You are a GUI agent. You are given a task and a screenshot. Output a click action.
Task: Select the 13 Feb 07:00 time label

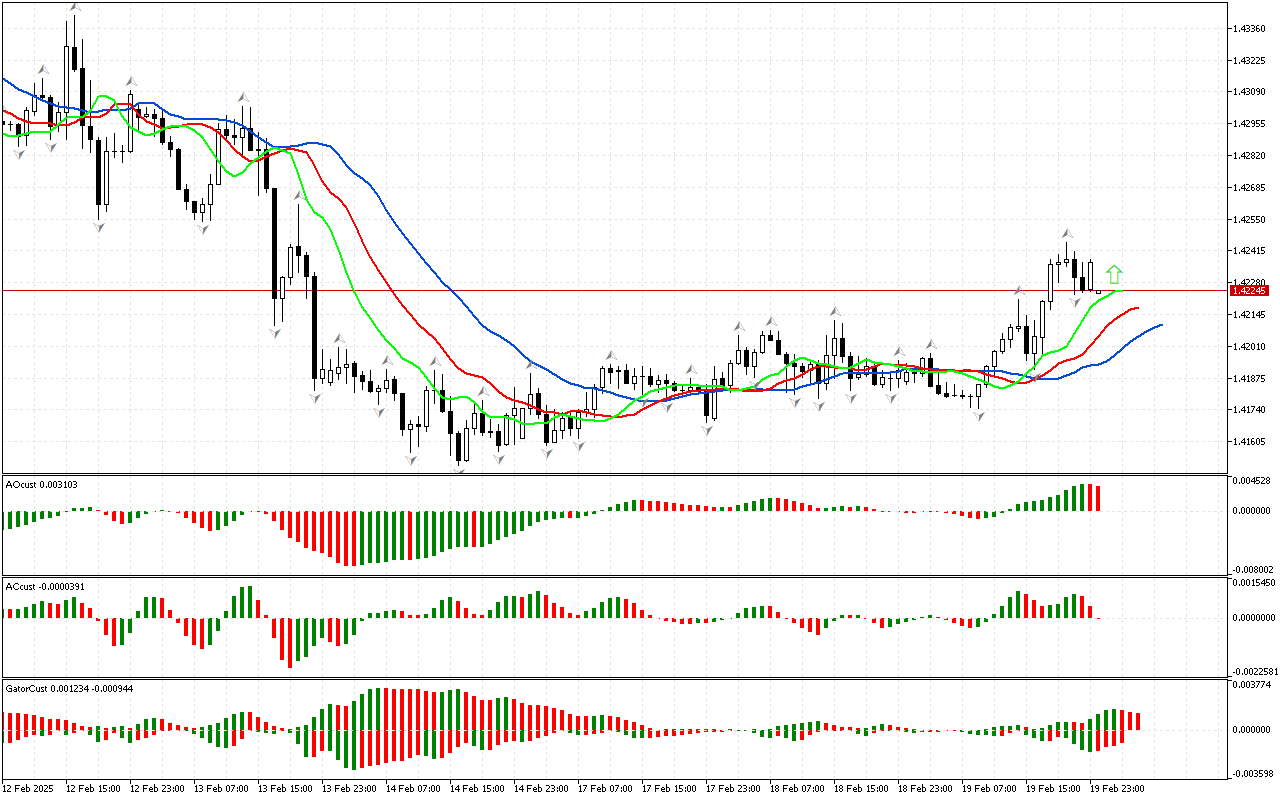click(219, 789)
